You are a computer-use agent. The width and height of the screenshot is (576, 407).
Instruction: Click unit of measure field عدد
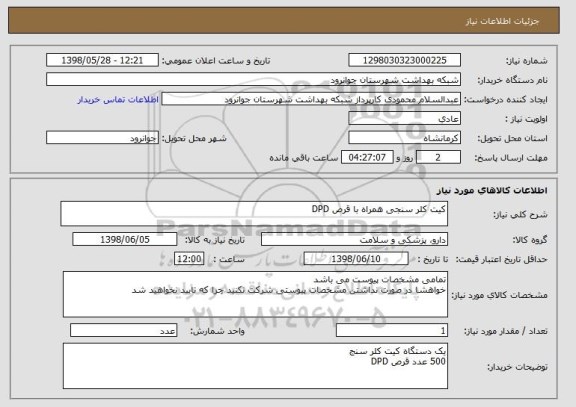point(123,331)
